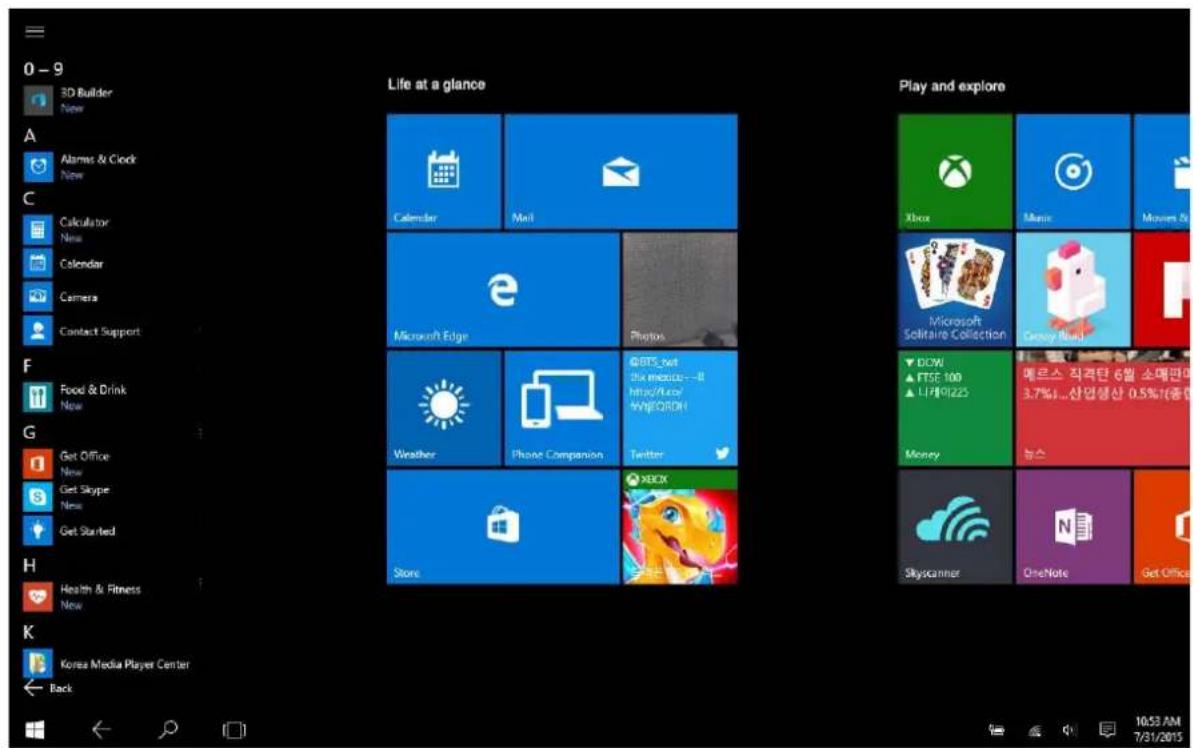Screen dimensions: 1193x748
Task: Click the taskbar back arrow
Action: click(x=101, y=730)
